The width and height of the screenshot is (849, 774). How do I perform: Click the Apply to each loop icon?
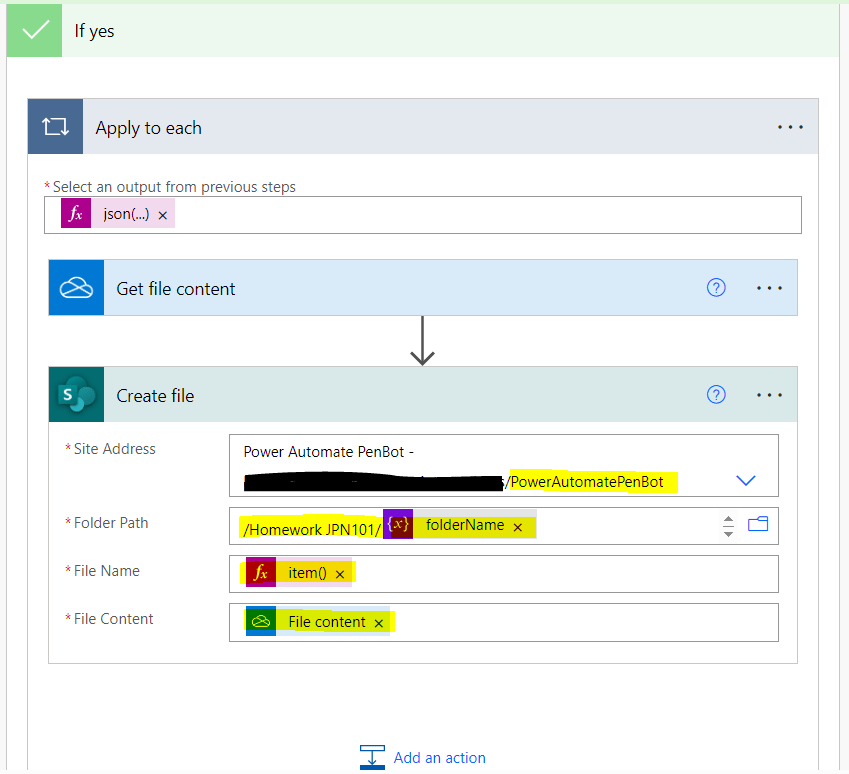coord(55,127)
